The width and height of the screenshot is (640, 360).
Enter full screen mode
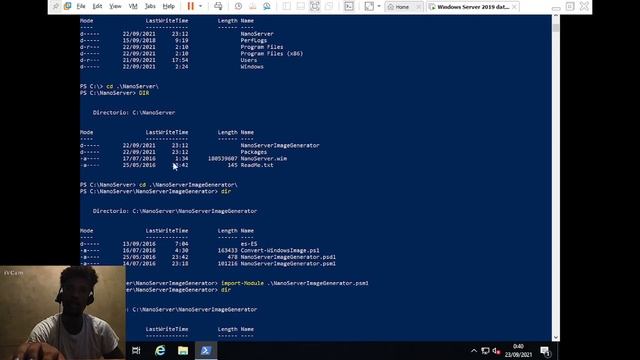[315, 6]
